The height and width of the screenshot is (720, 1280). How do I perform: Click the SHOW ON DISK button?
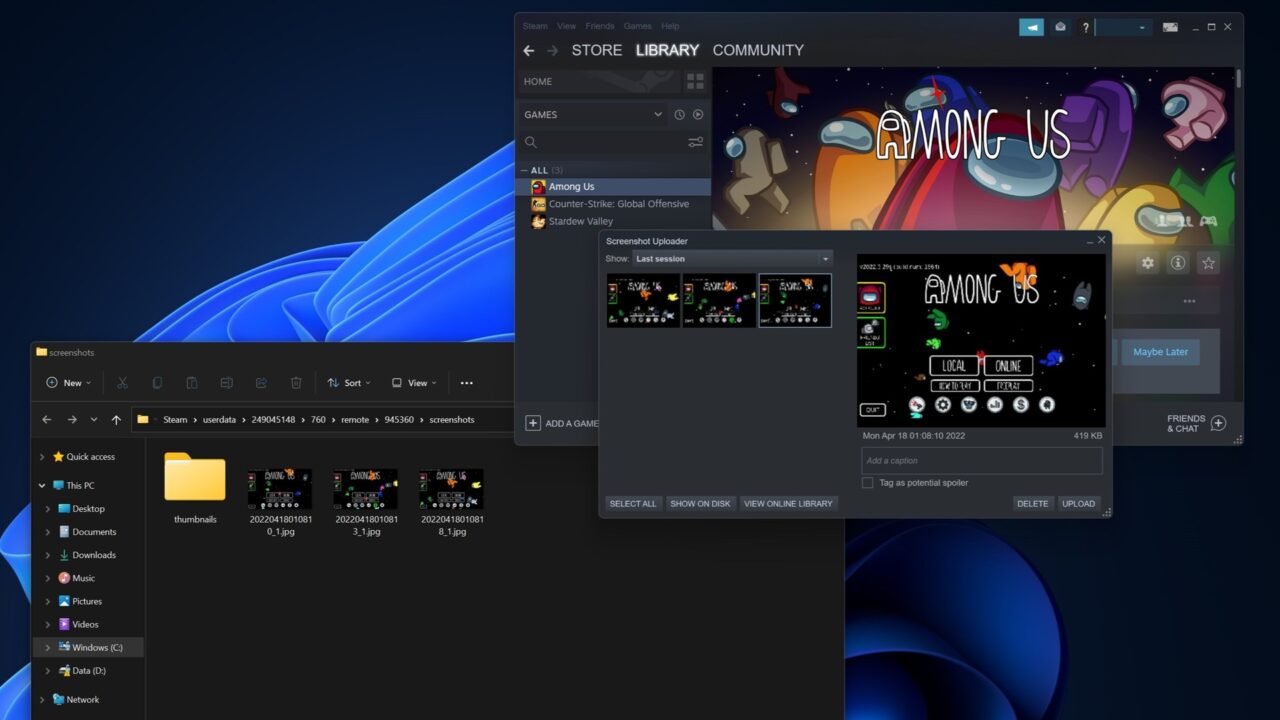[x=700, y=504]
